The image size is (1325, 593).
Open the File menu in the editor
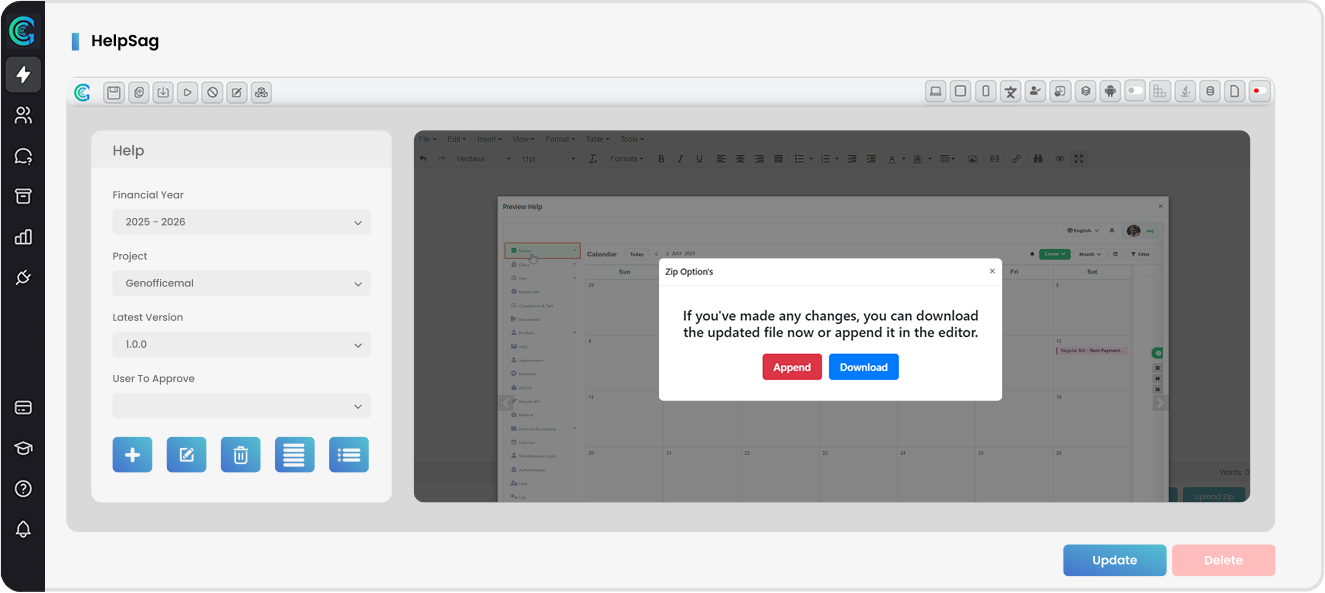click(x=426, y=139)
